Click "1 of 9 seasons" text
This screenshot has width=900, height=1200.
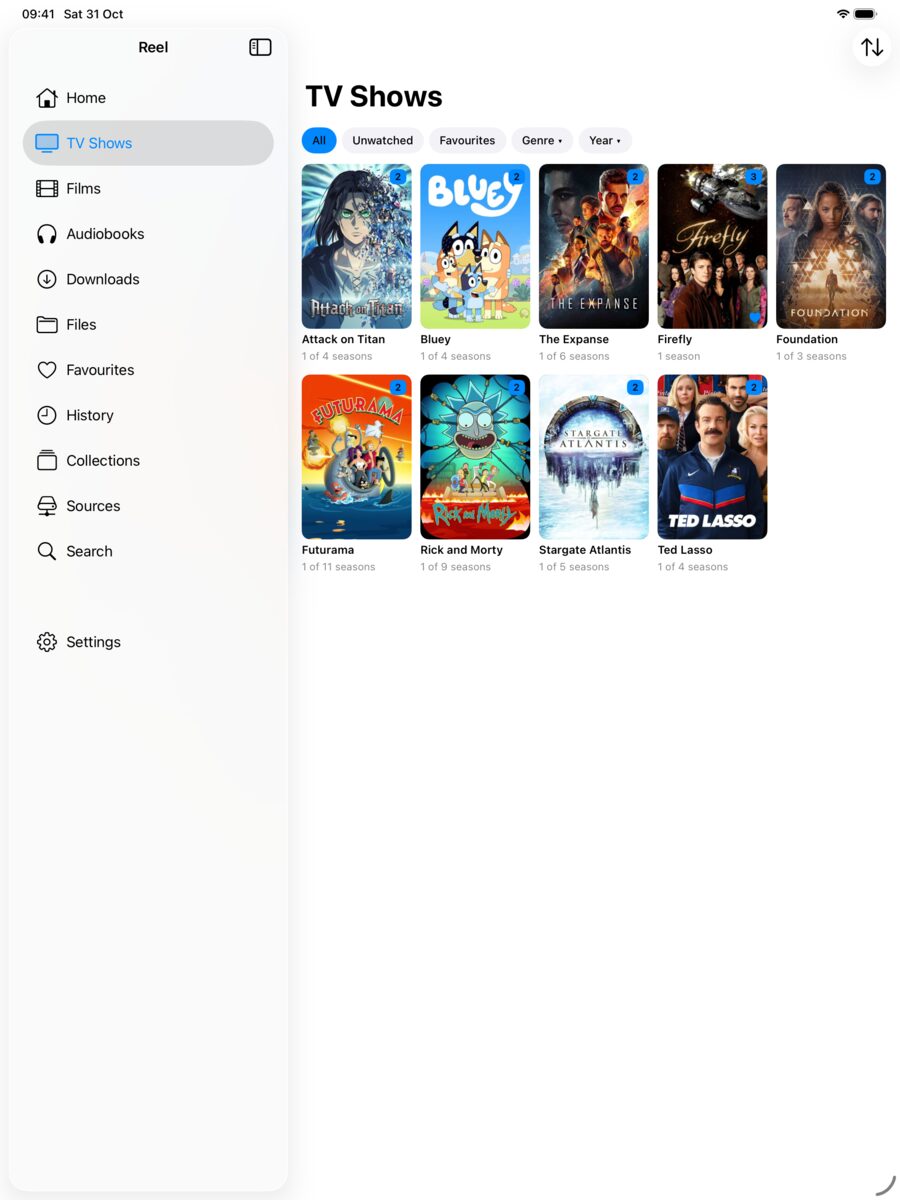[455, 567]
